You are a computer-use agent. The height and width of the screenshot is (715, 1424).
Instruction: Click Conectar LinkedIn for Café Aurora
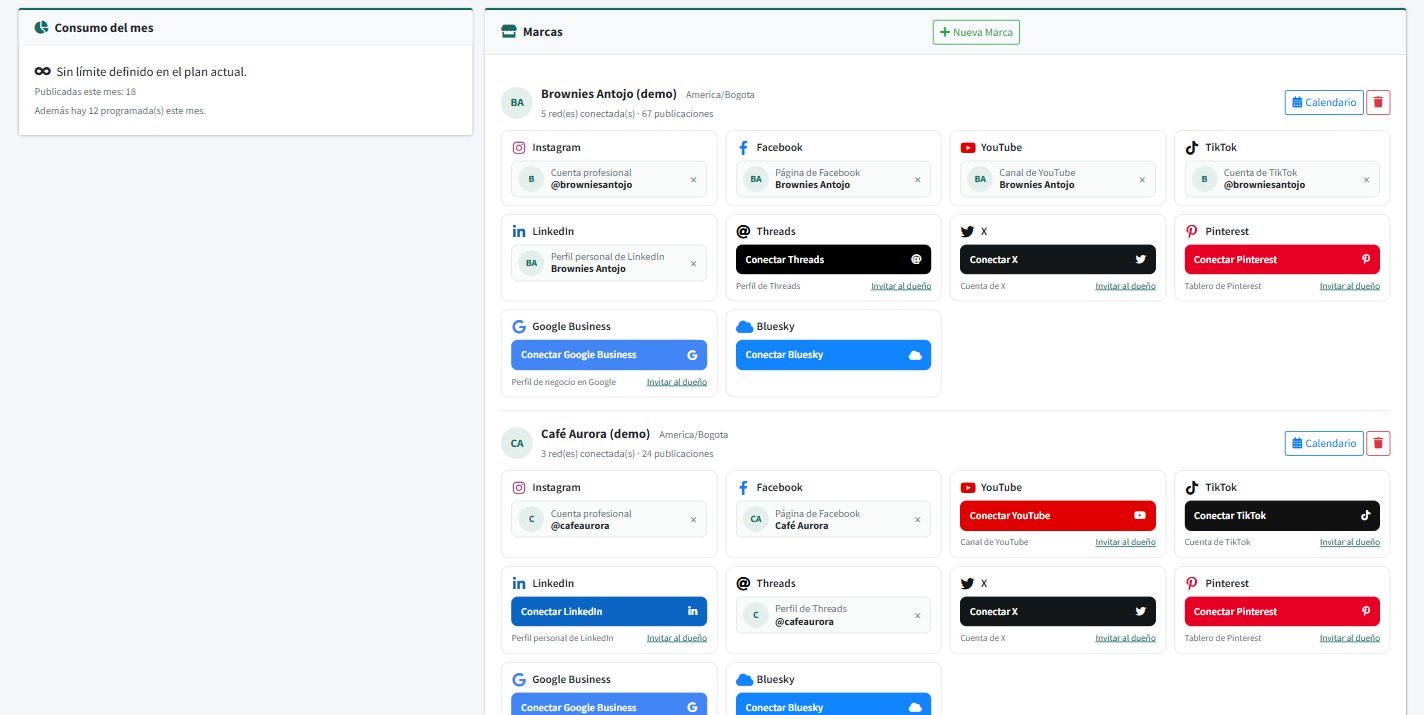(x=609, y=611)
